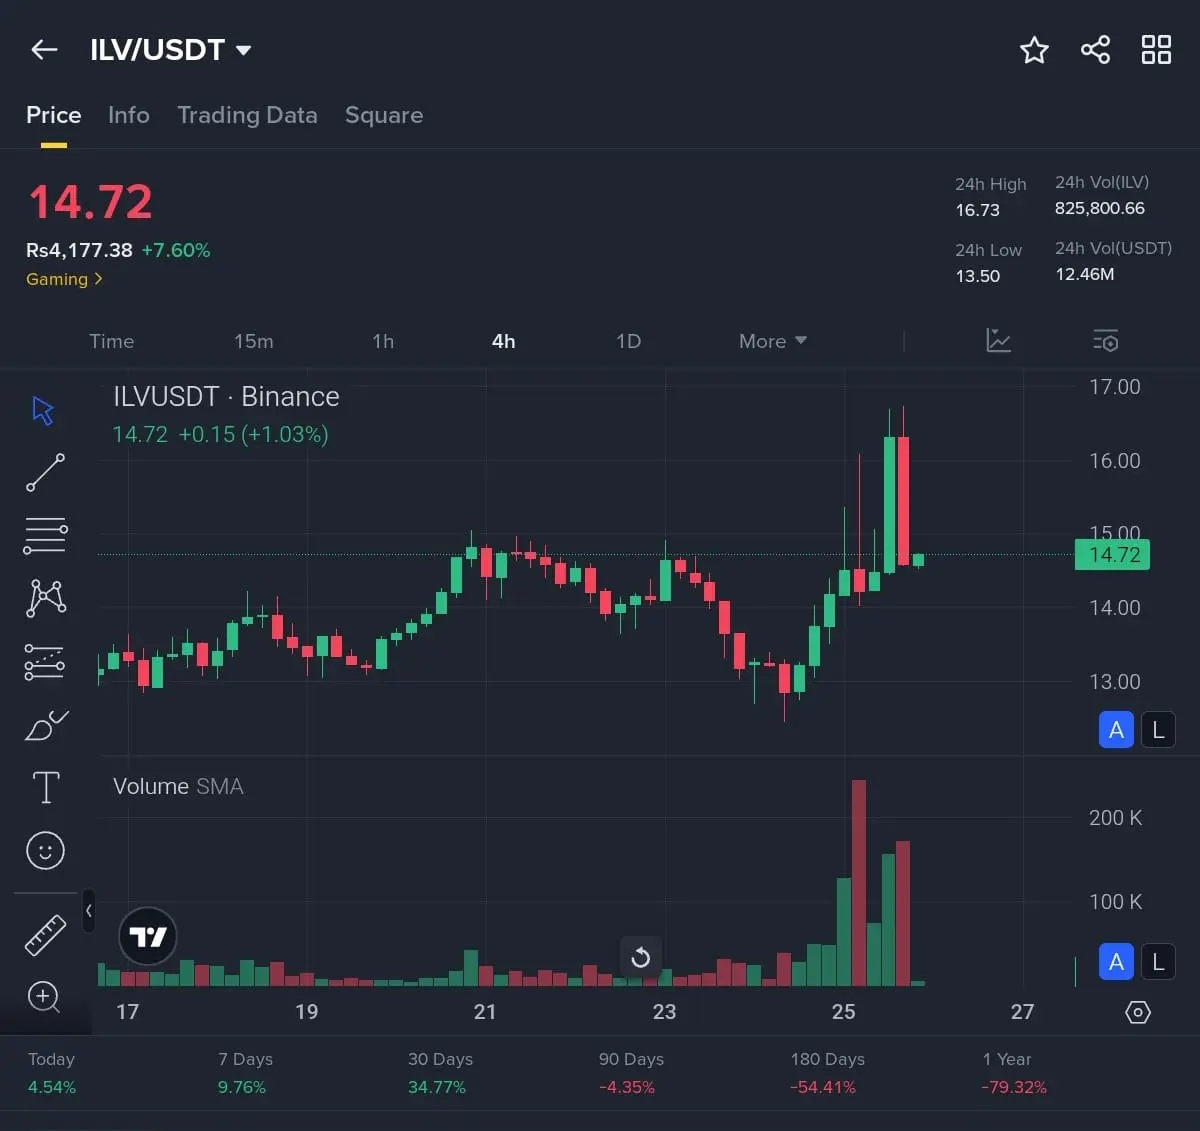
Task: Click the 17.00 price scale label
Action: pos(1115,387)
